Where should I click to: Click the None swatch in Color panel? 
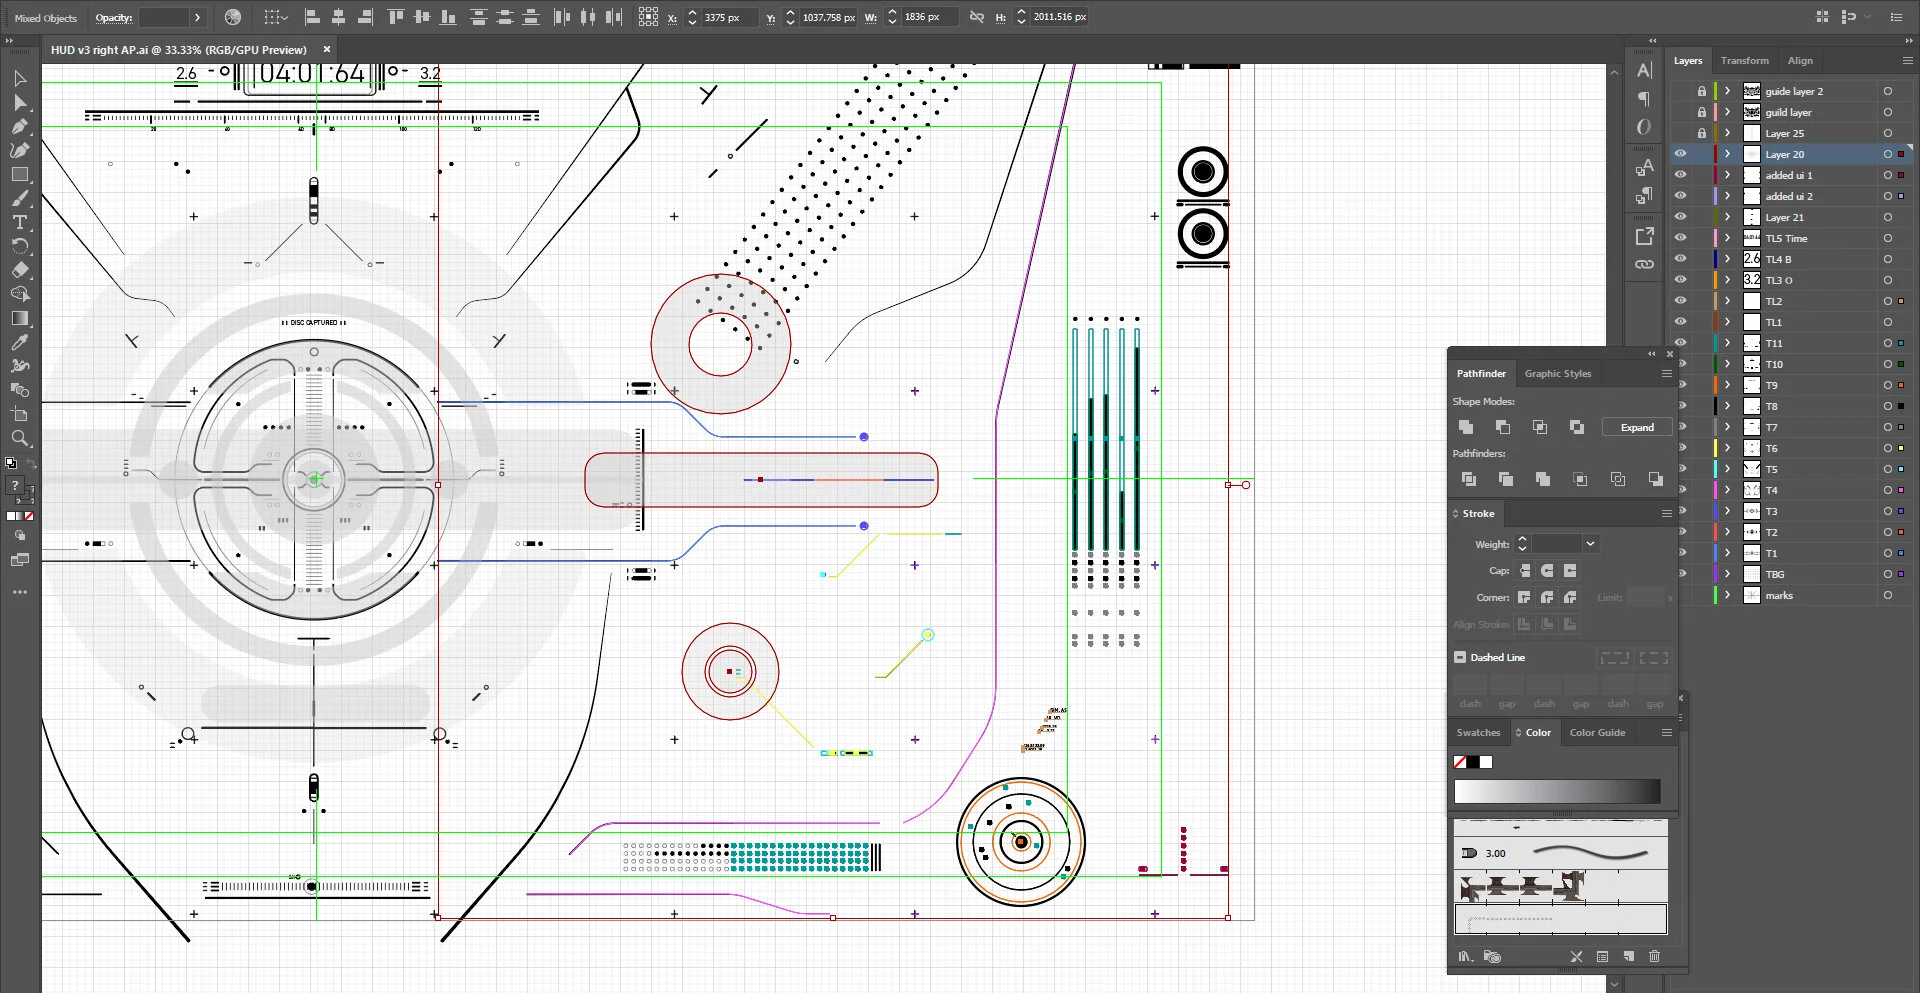coord(1459,762)
